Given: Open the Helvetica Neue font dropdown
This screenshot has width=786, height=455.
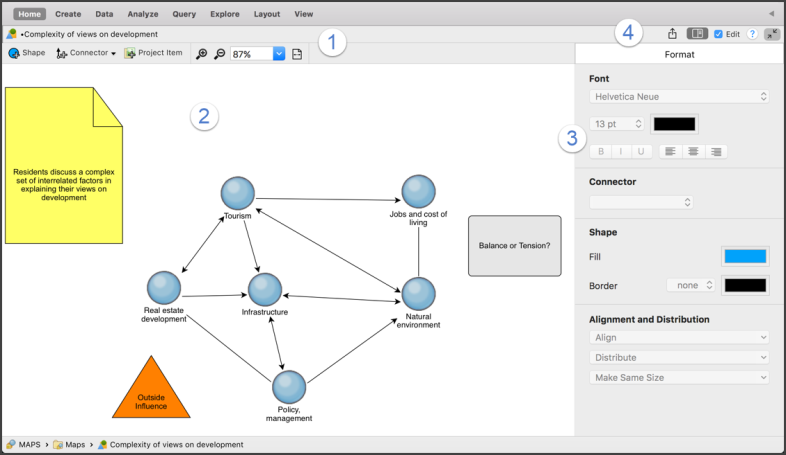Looking at the screenshot, I should [x=679, y=97].
